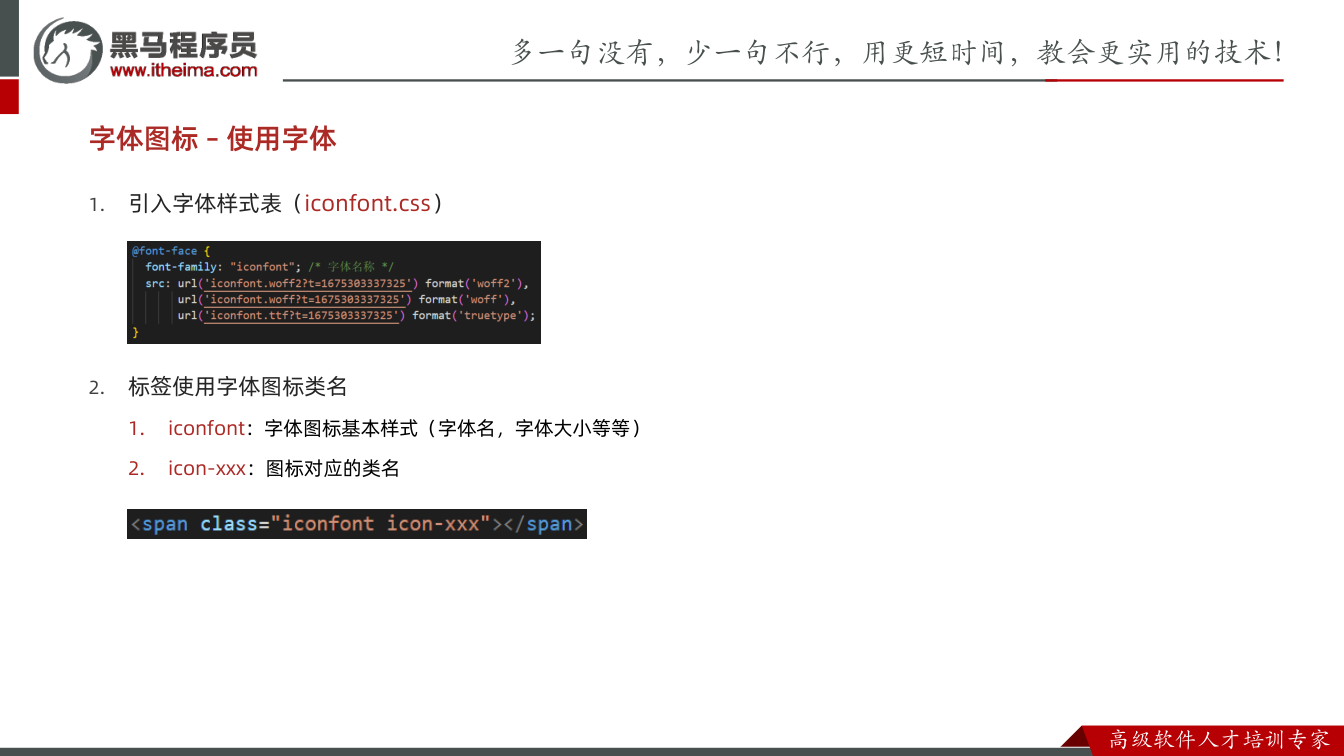Click the iconfont.woff2 url code line
Image resolution: width=1344 pixels, height=756 pixels.
coord(336,283)
